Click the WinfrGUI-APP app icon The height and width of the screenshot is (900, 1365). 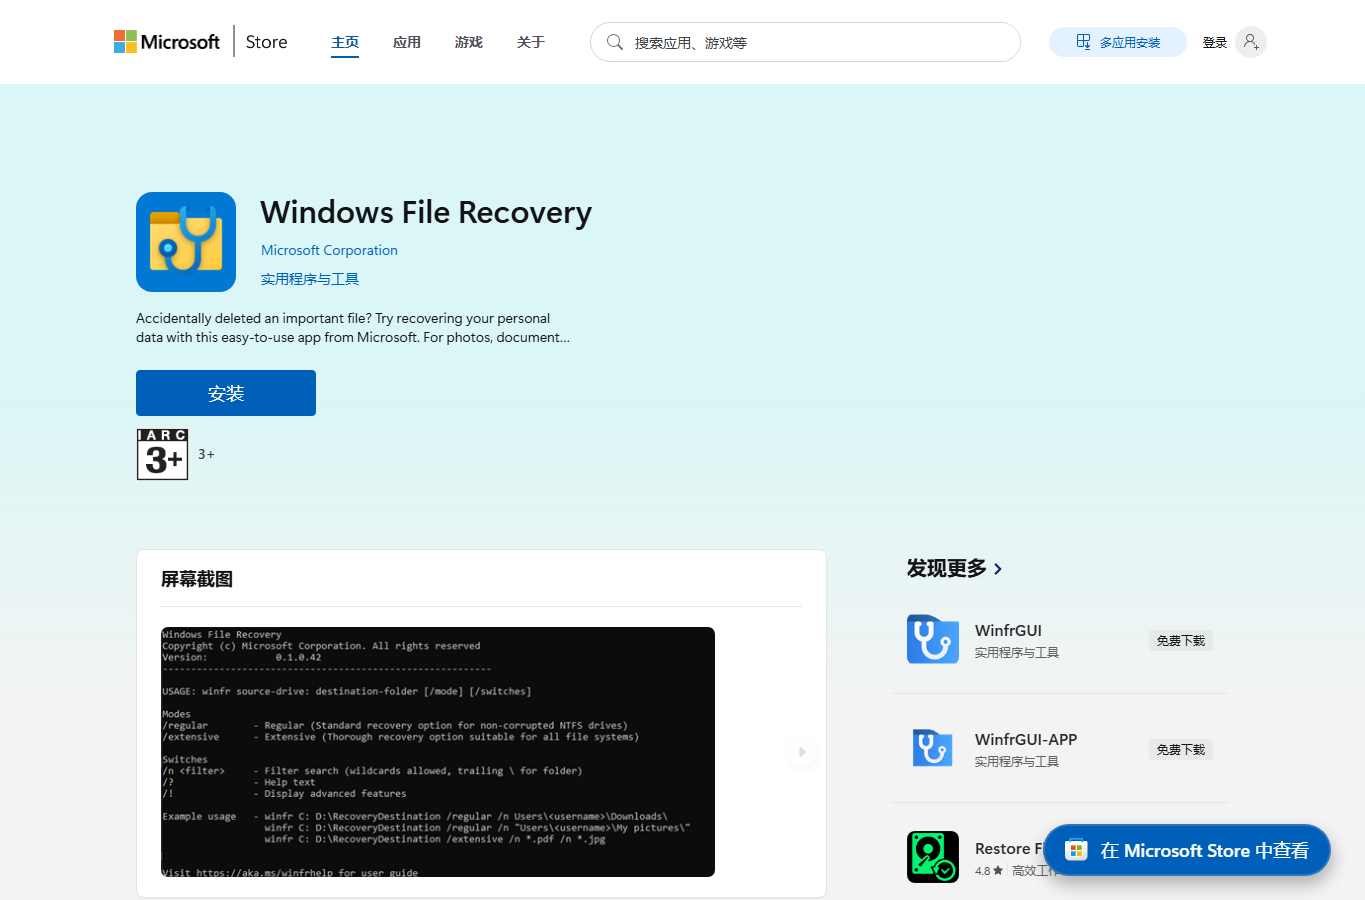933,748
